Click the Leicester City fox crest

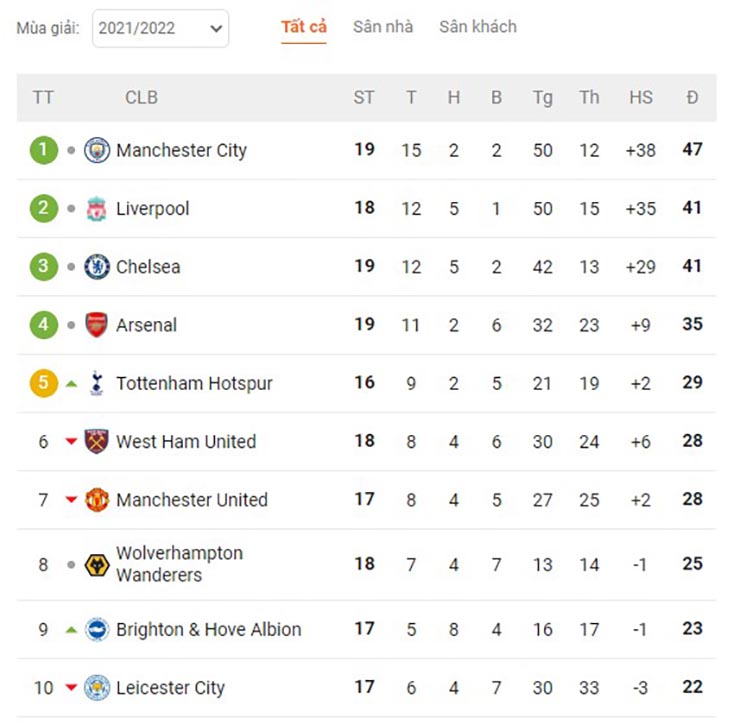pos(97,688)
